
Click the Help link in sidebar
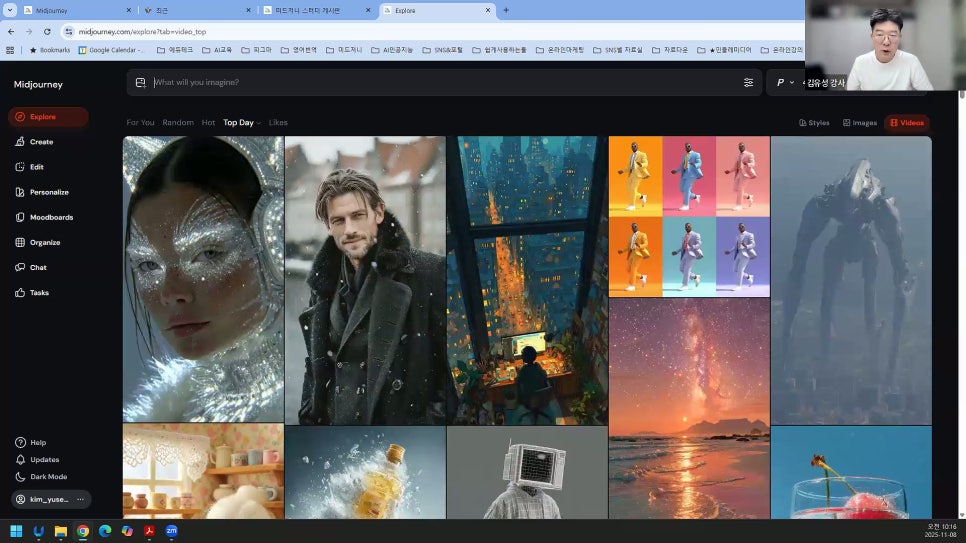click(38, 442)
